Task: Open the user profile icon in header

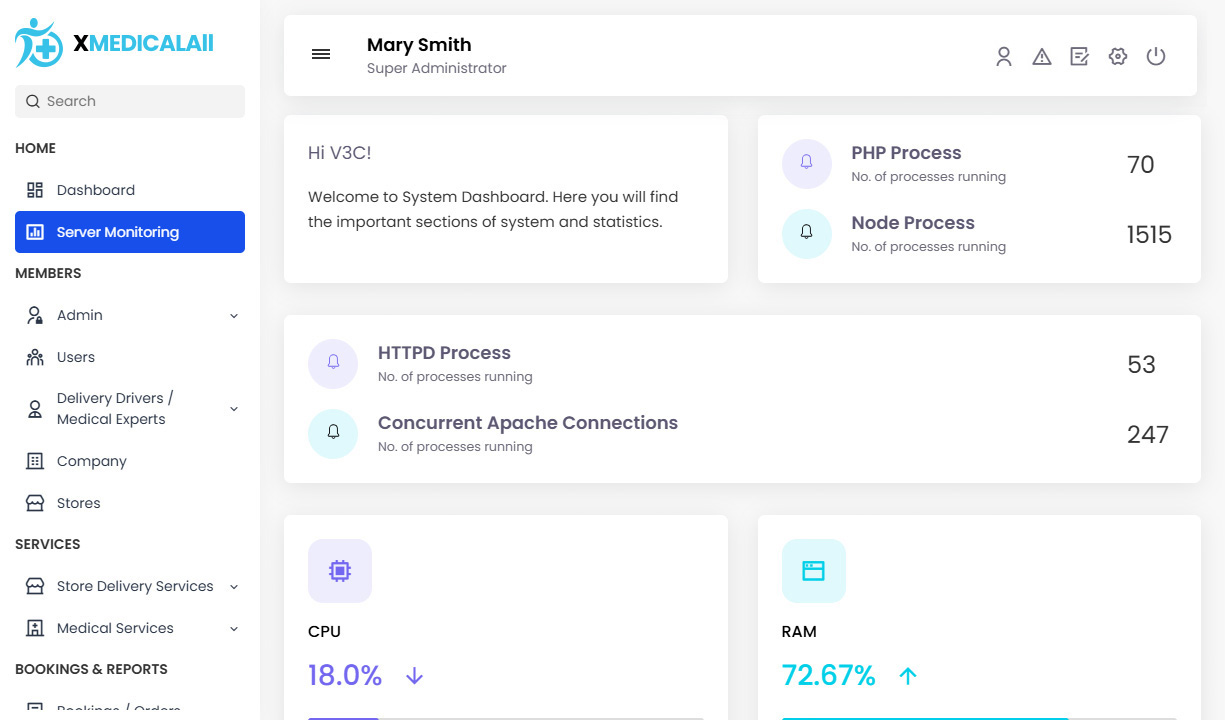Action: pos(1004,57)
